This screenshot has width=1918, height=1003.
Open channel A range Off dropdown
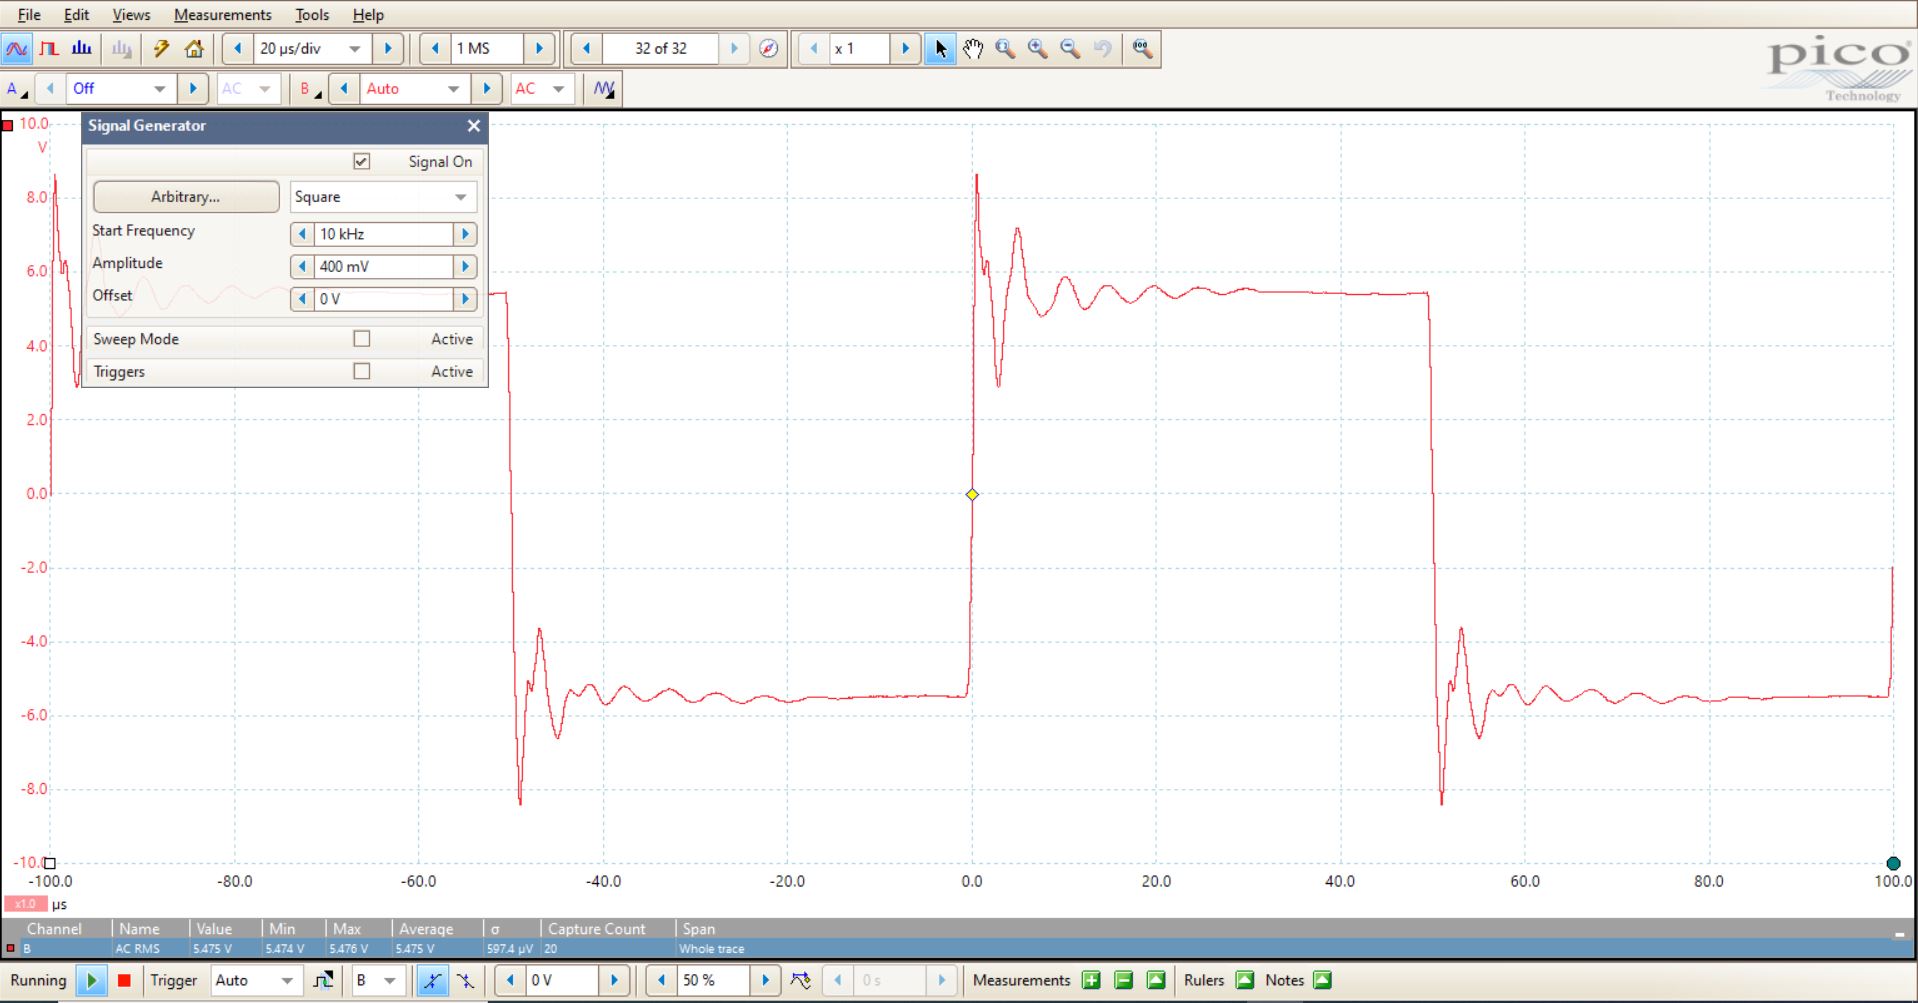(x=159, y=89)
